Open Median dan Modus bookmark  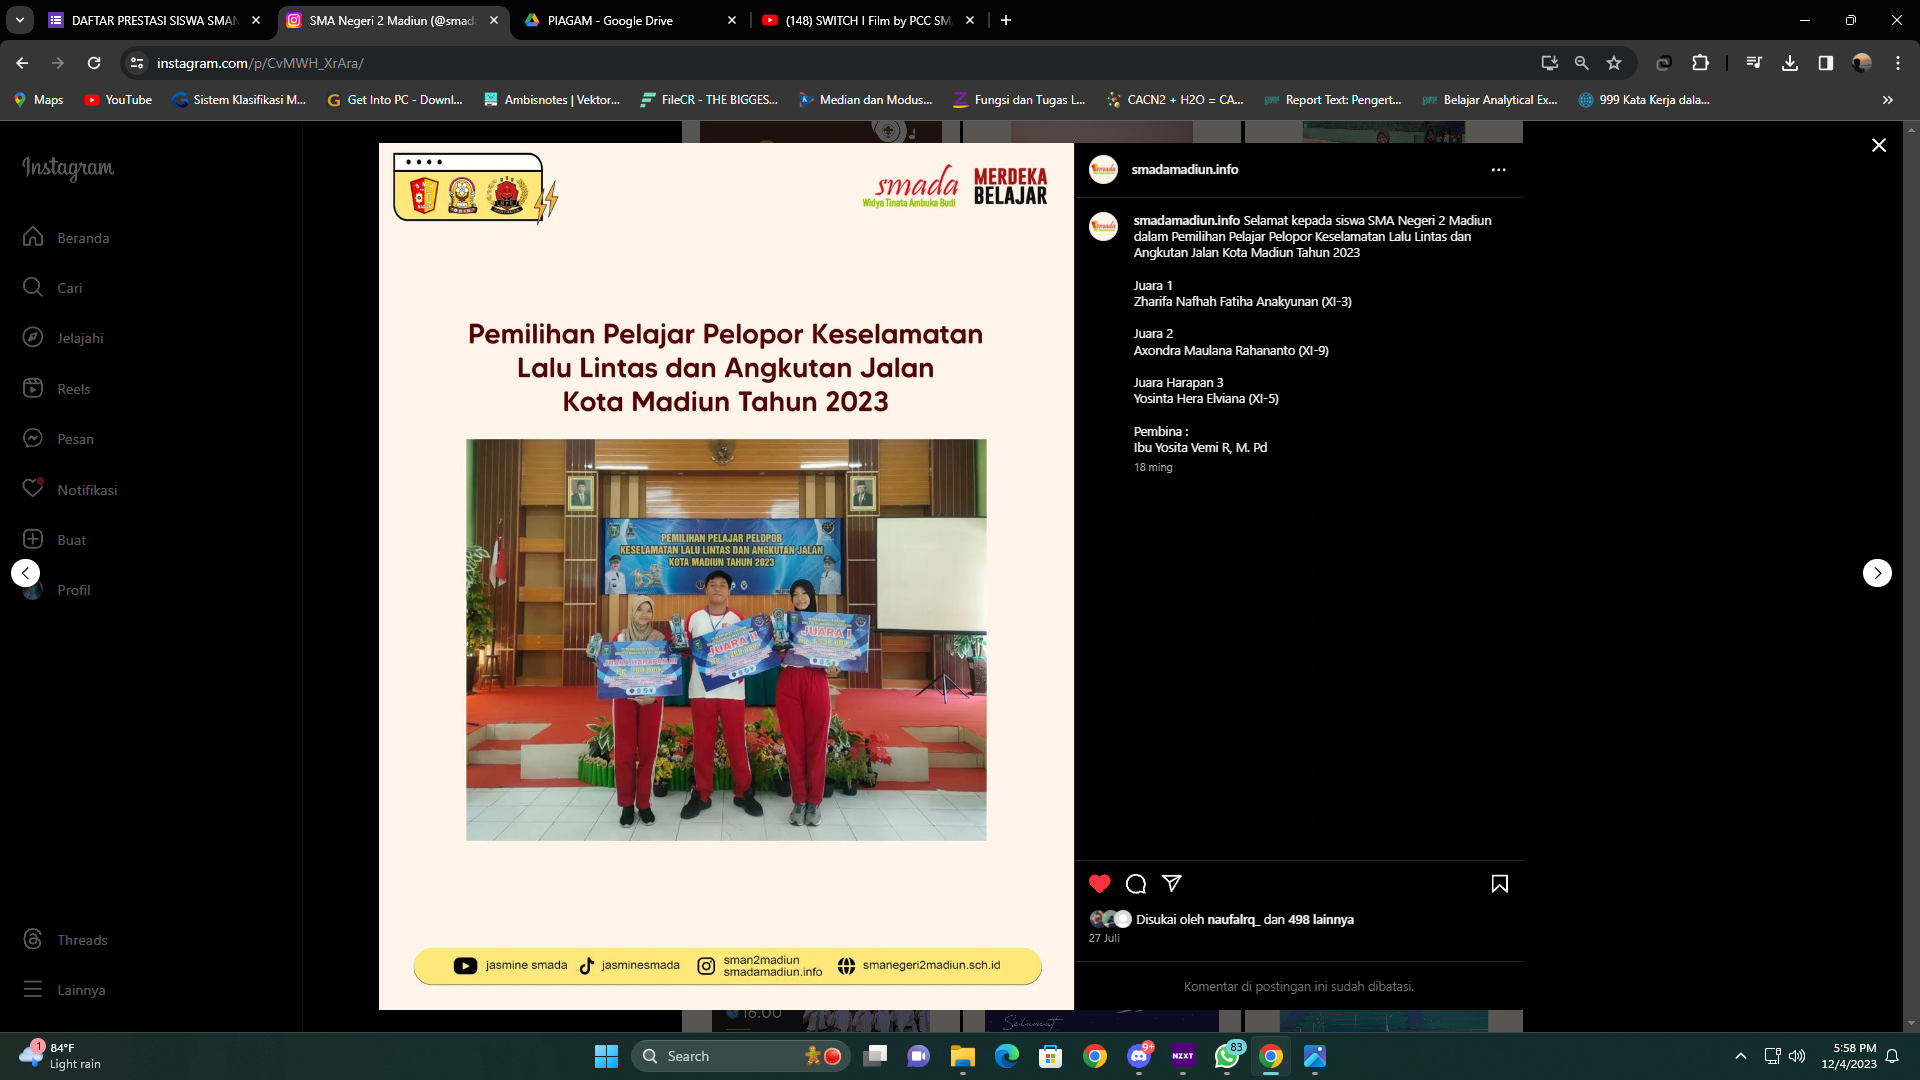tap(865, 100)
